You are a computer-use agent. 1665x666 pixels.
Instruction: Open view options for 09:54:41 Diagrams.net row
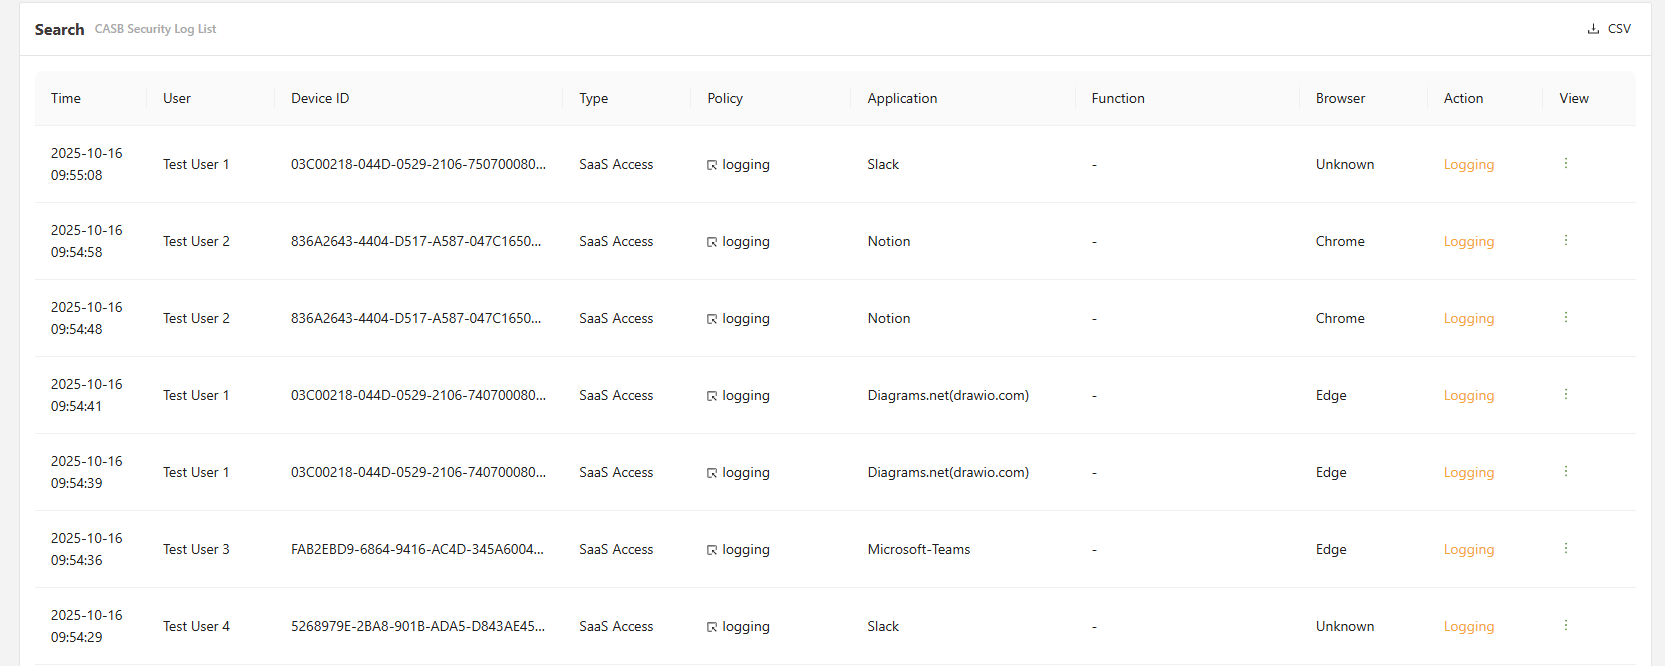point(1566,394)
